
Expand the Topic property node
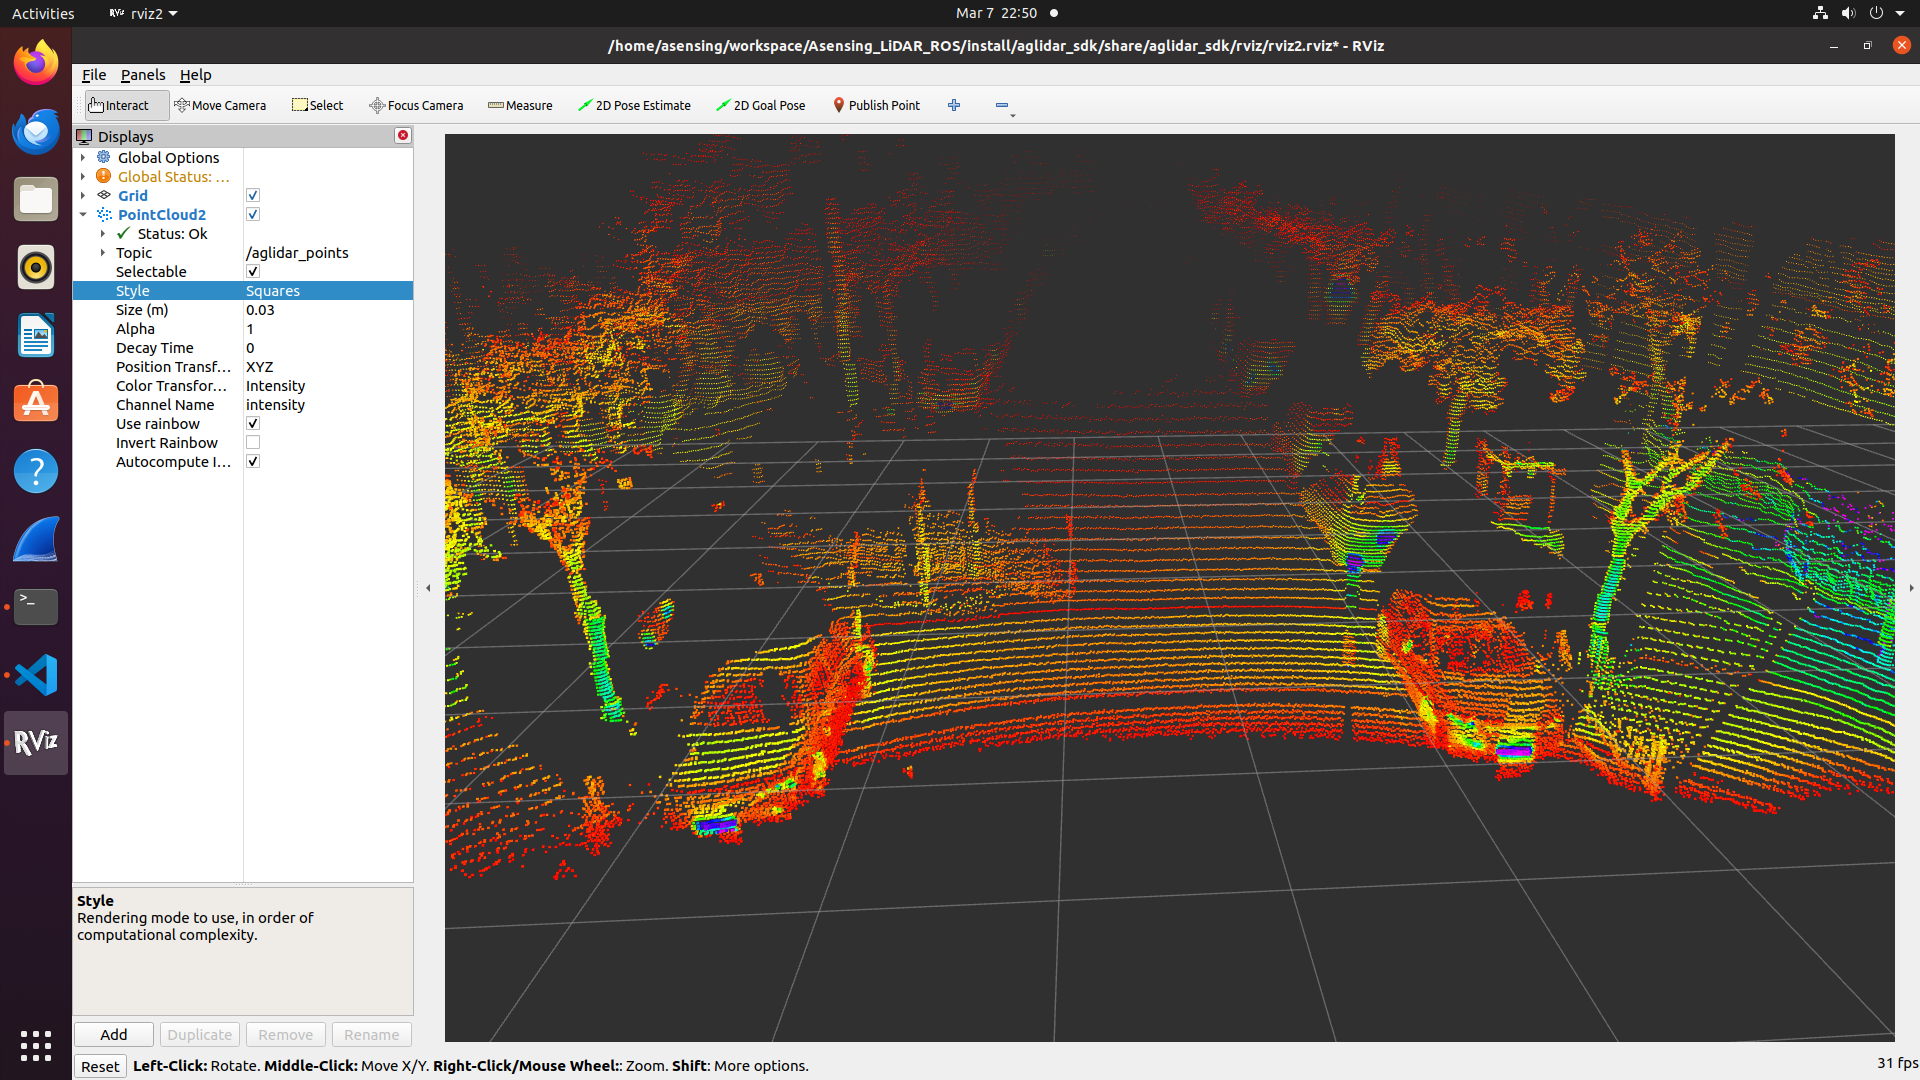pos(103,252)
